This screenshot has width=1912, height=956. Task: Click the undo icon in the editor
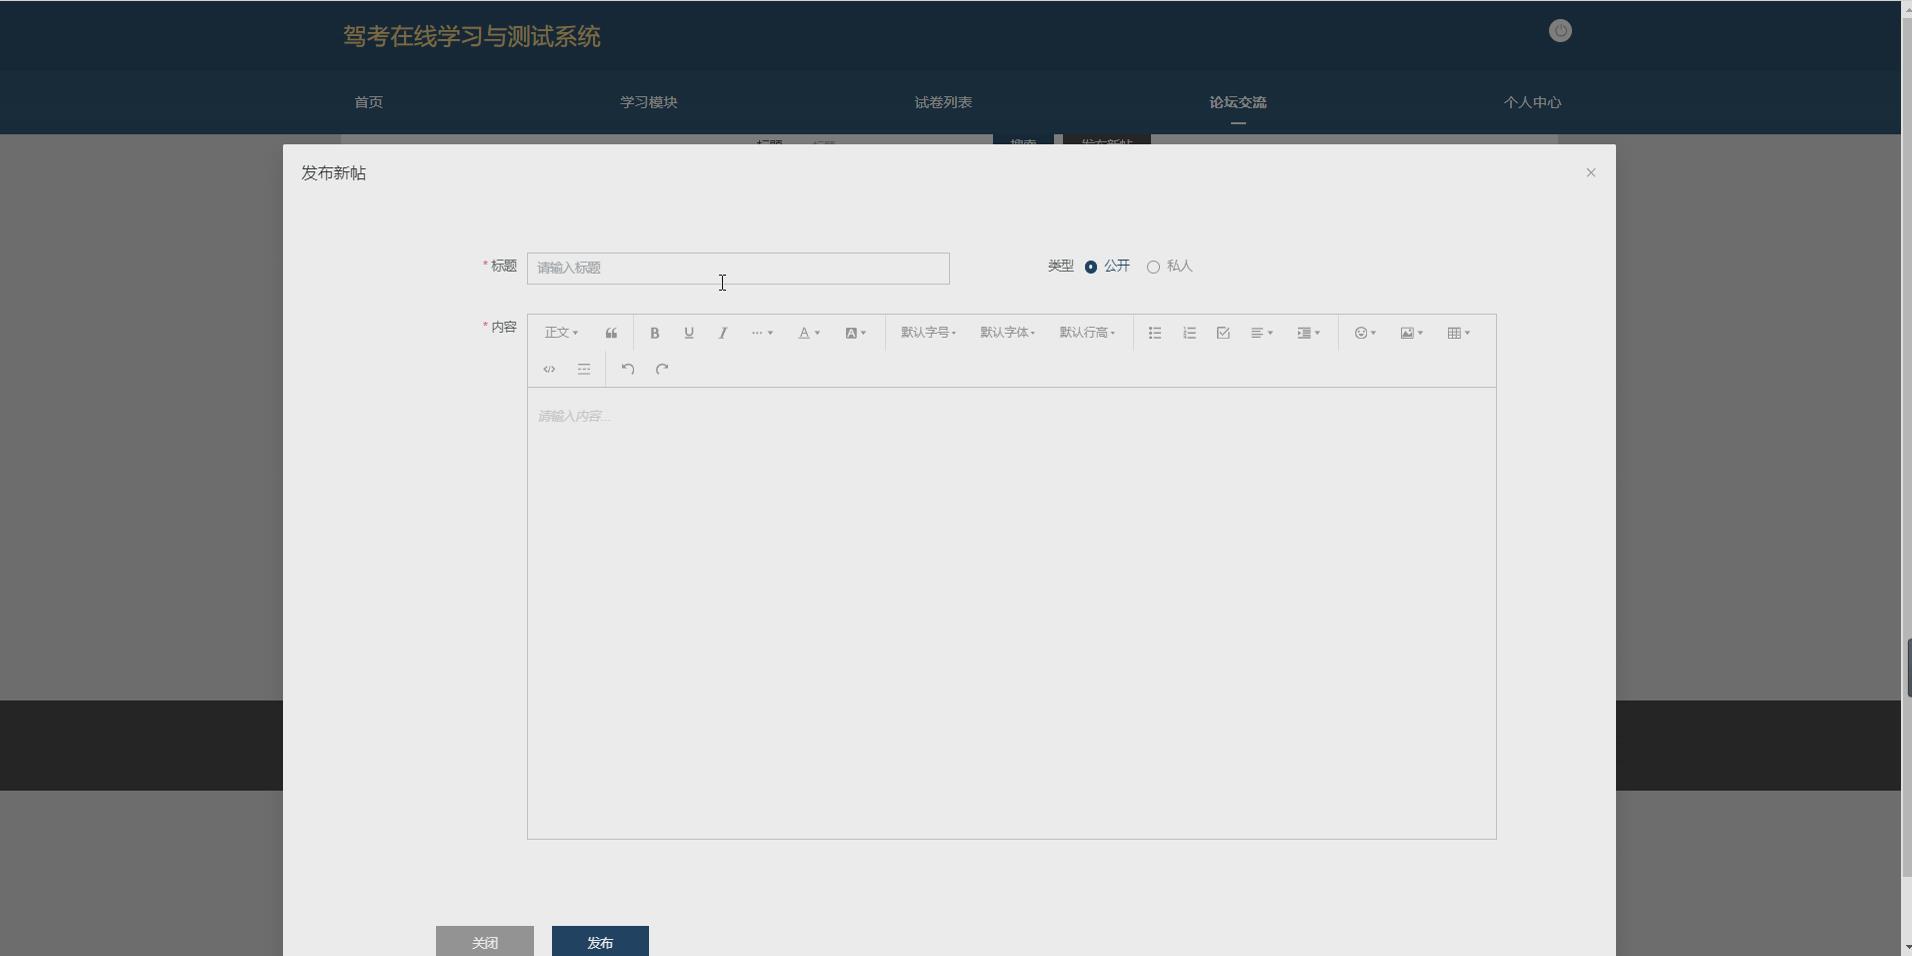(x=626, y=368)
